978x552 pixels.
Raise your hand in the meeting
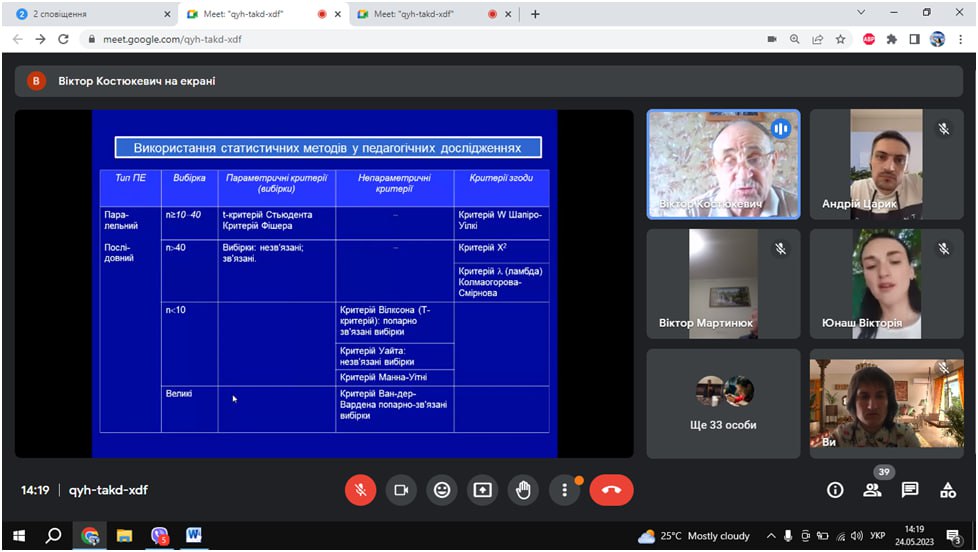(x=523, y=490)
